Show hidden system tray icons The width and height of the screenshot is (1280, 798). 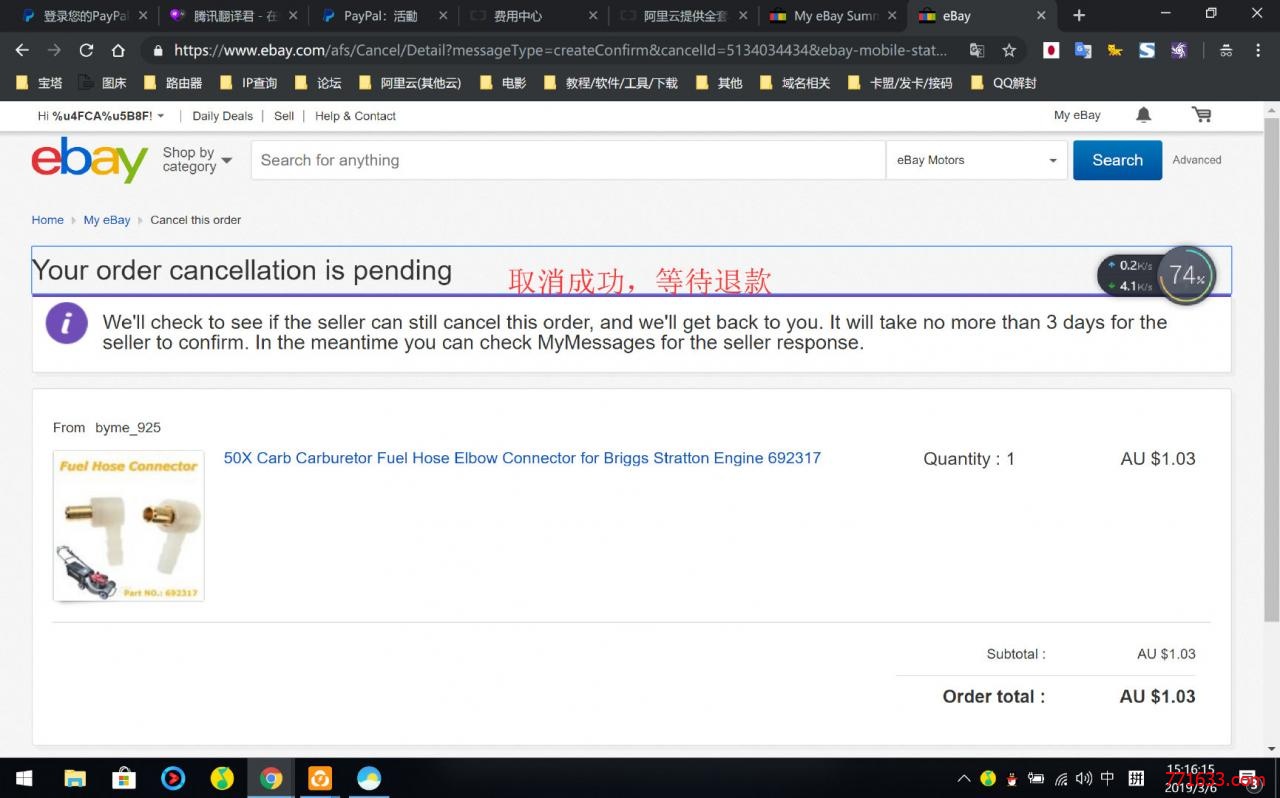point(964,778)
